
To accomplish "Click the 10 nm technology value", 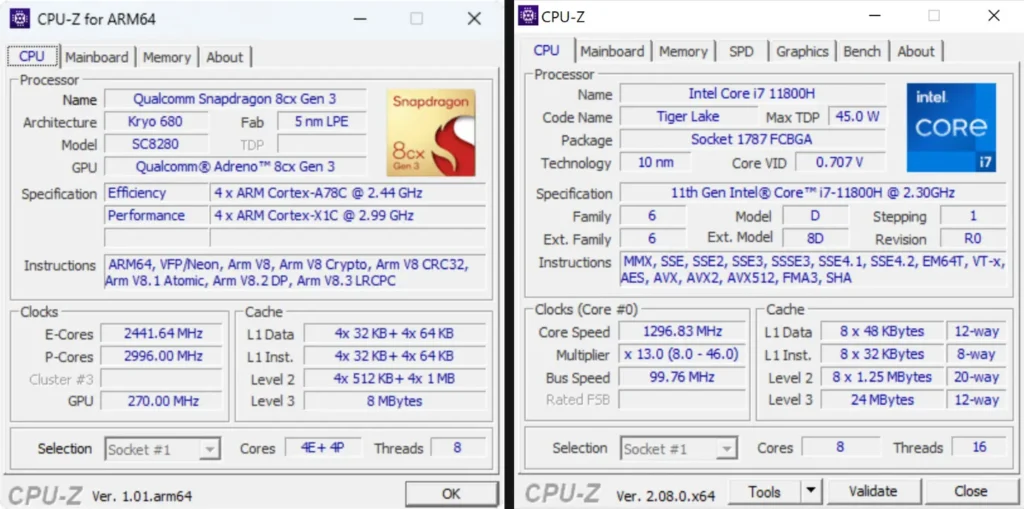I will tap(655, 162).
